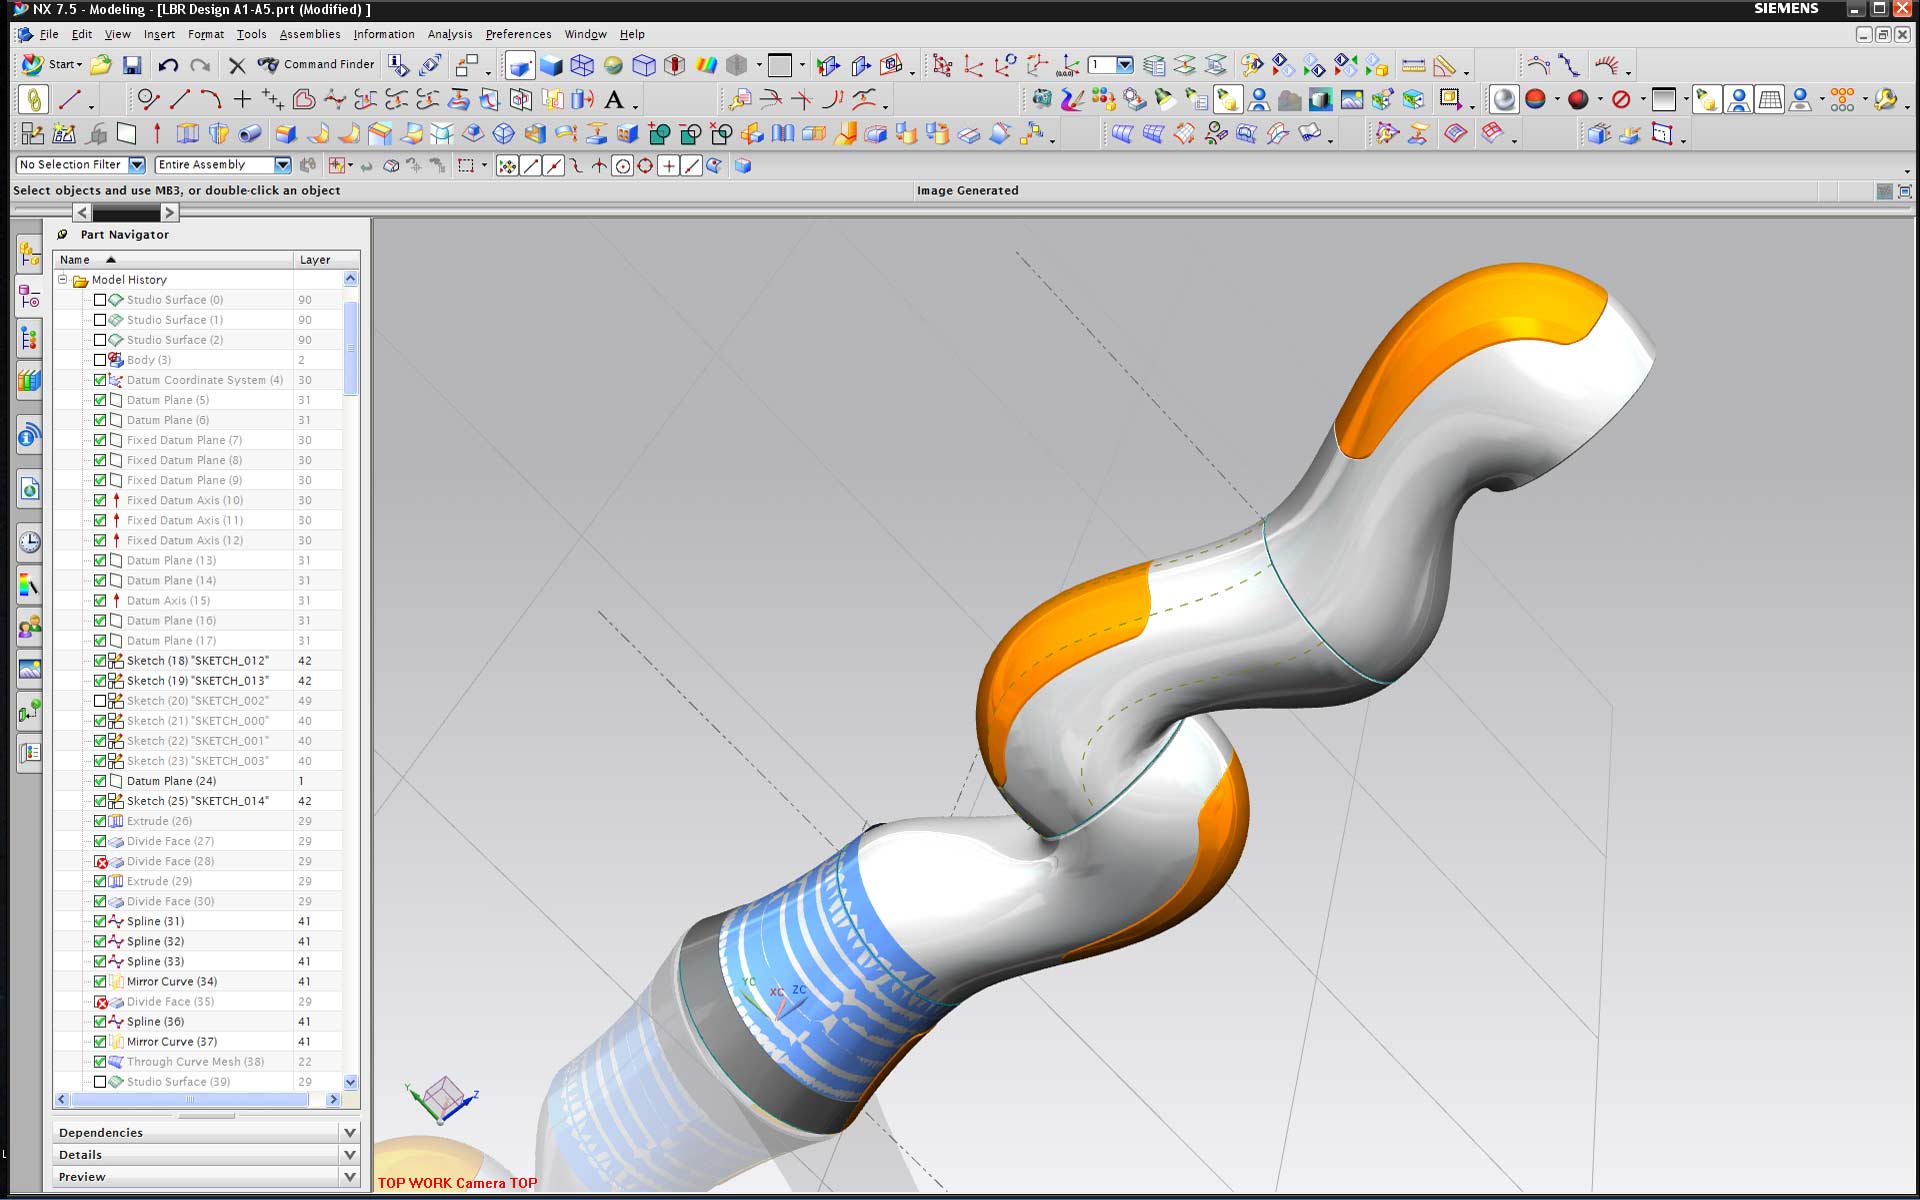
Task: Open the Preferences menu
Action: (x=517, y=33)
